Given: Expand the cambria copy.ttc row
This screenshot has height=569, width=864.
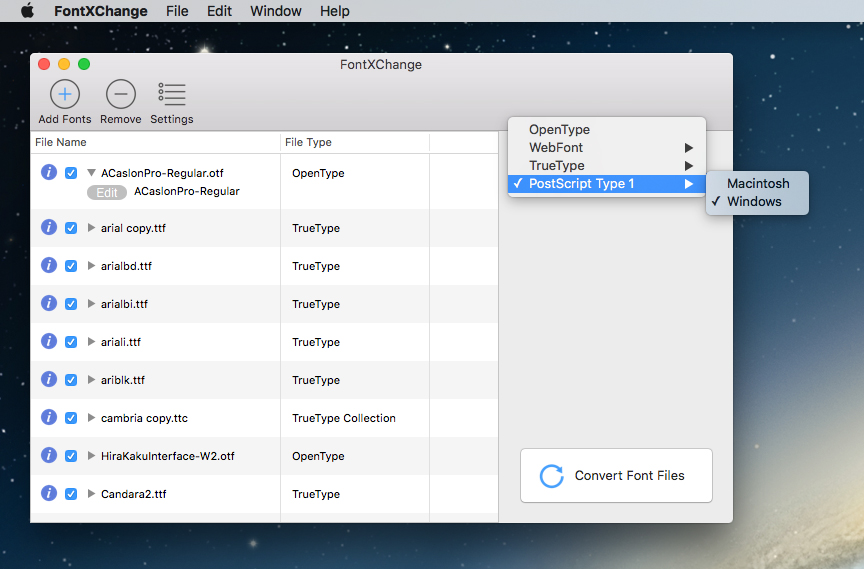Looking at the screenshot, I should click(x=91, y=418).
